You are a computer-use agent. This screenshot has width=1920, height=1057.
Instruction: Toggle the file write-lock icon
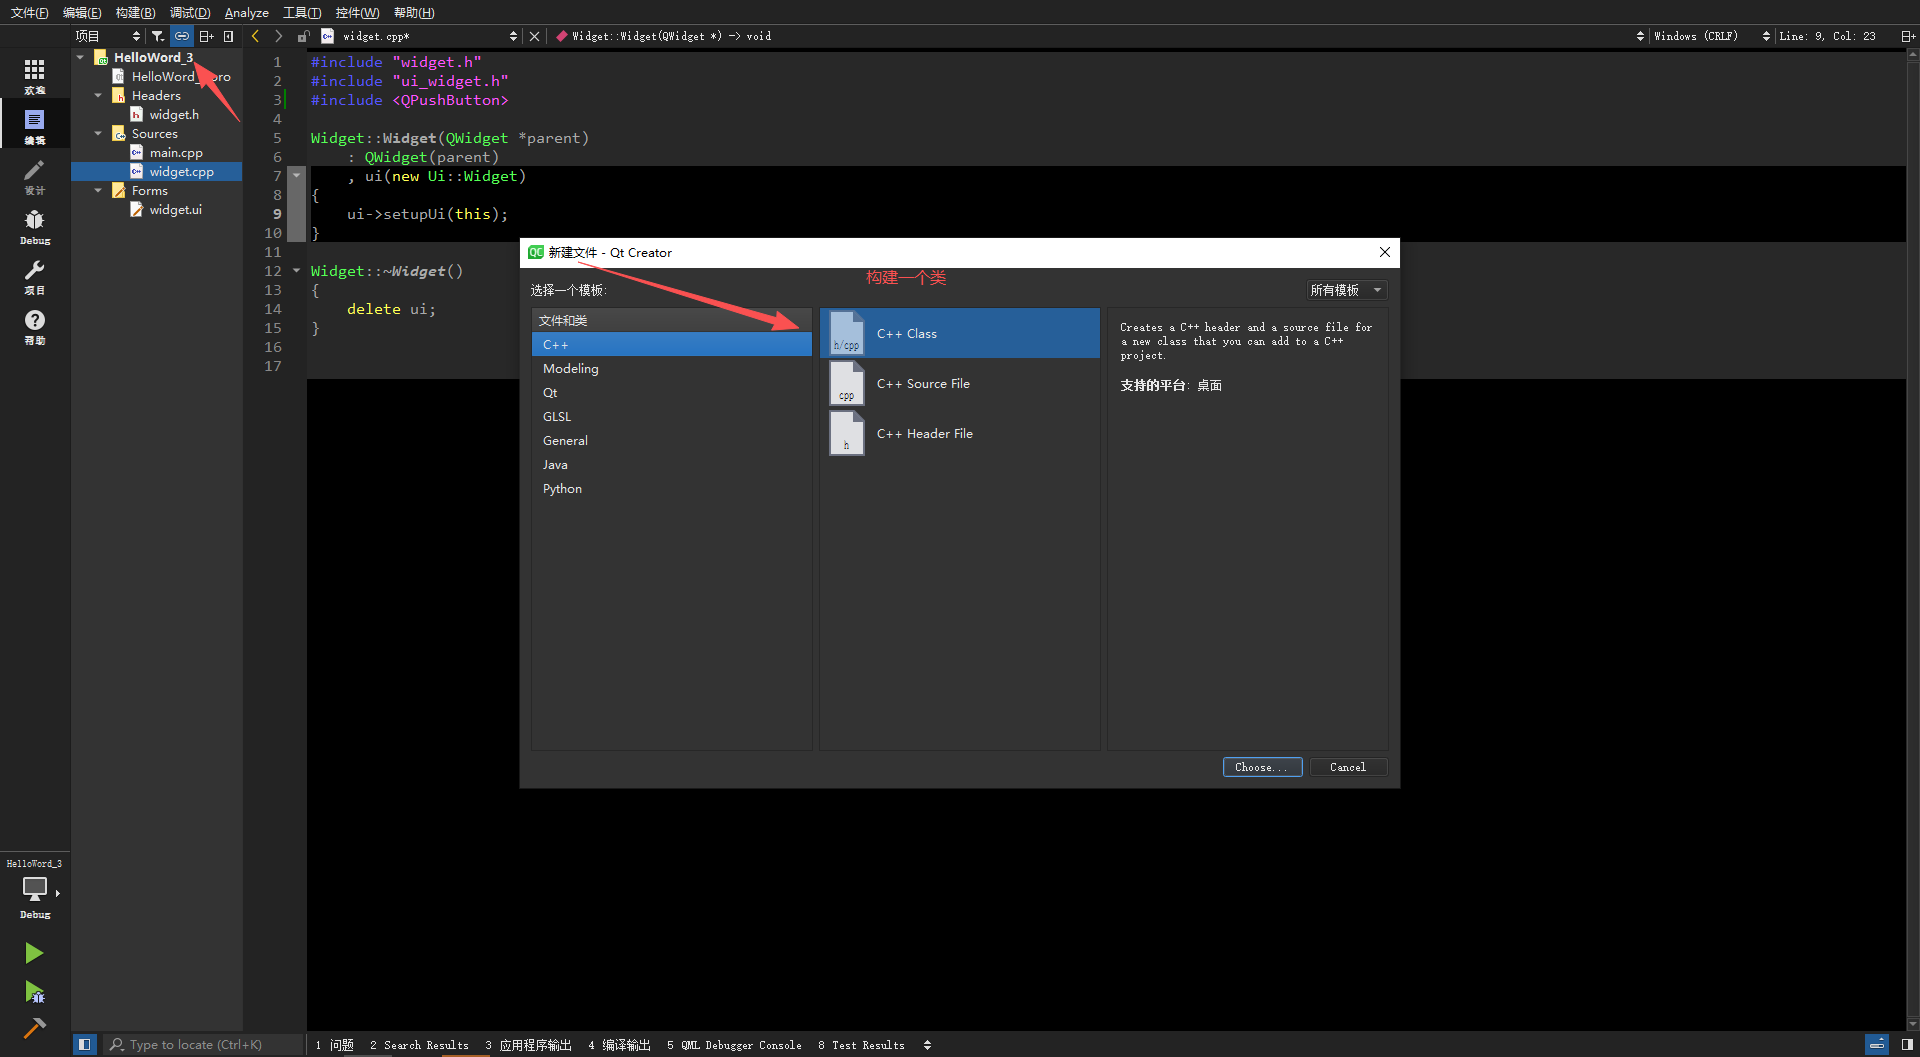click(303, 36)
